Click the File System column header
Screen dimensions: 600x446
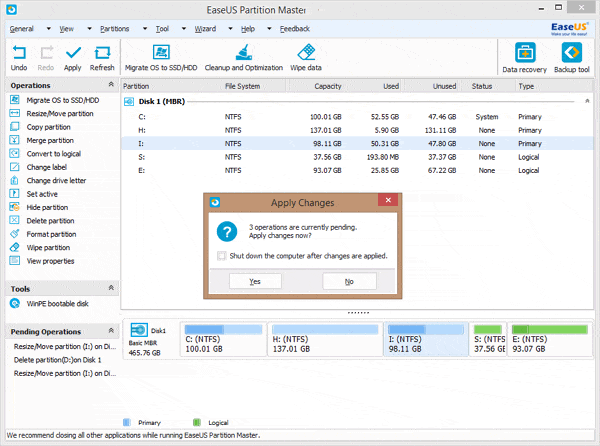pos(242,86)
